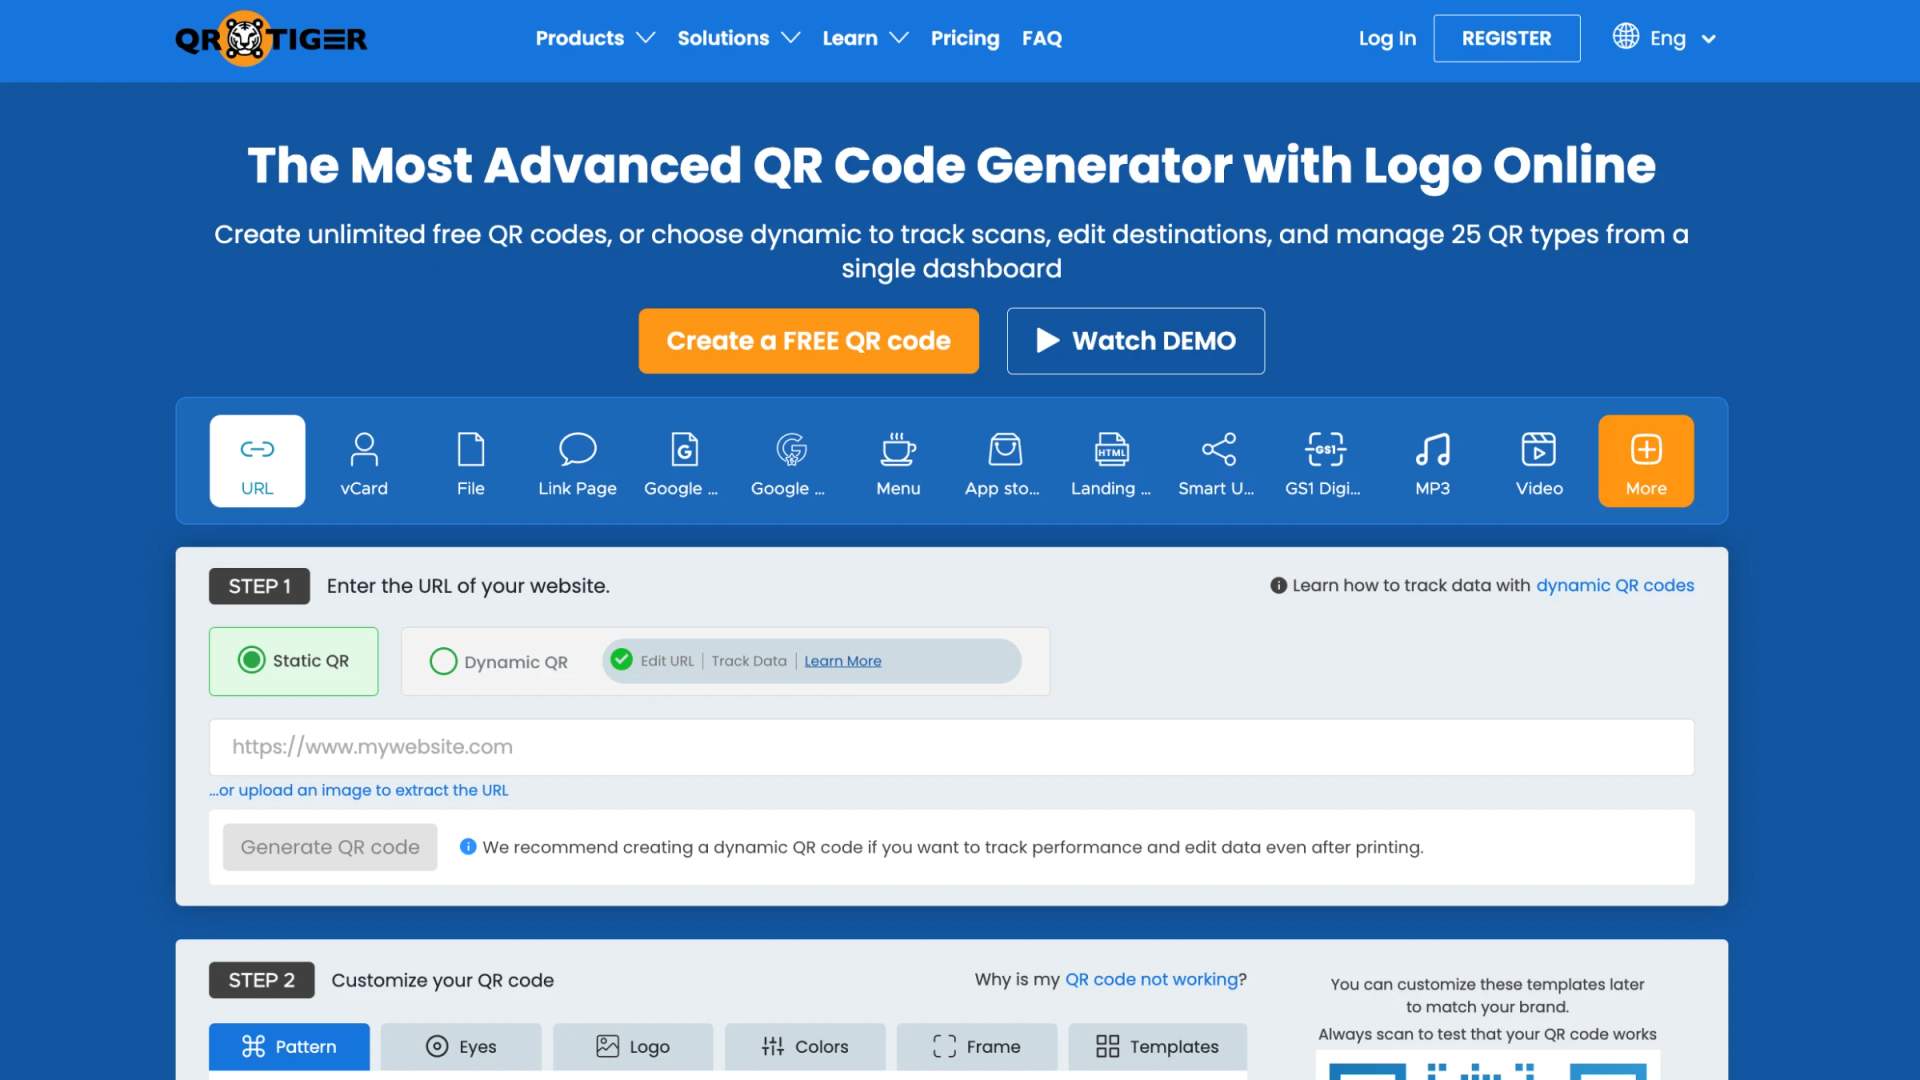Switch to the Frame tab
This screenshot has height=1080, width=1920.
tap(977, 1046)
